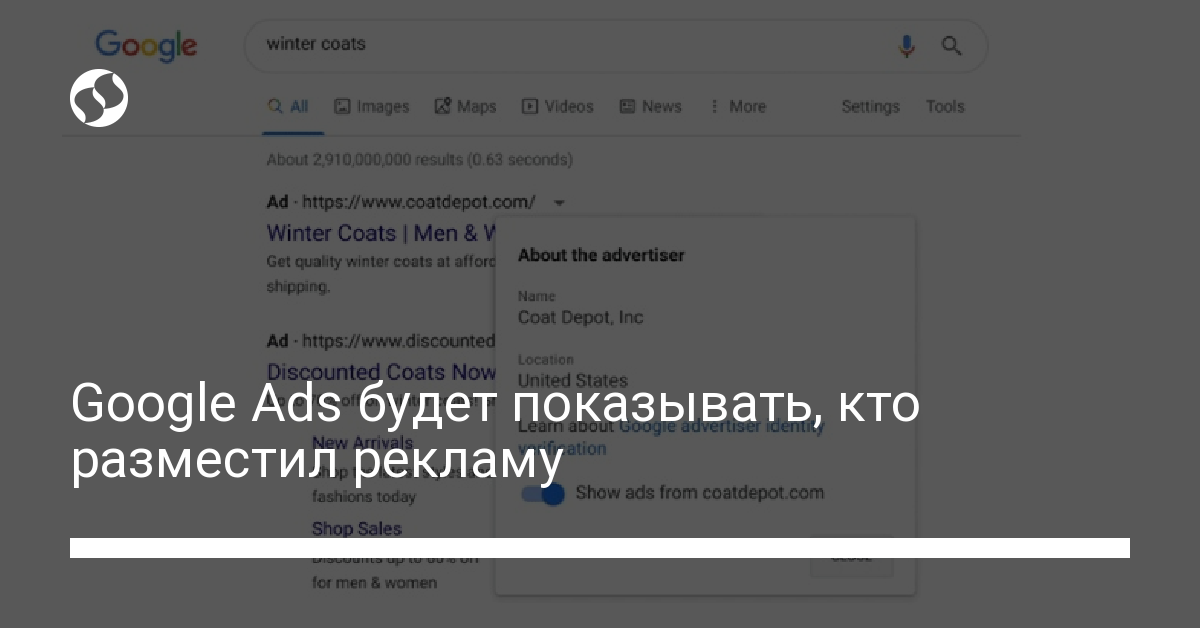Click the headline Google Ads будет показывать

coord(495,432)
